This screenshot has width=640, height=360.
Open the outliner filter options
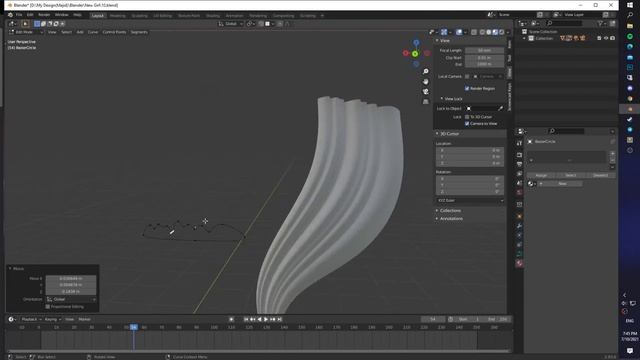(601, 24)
